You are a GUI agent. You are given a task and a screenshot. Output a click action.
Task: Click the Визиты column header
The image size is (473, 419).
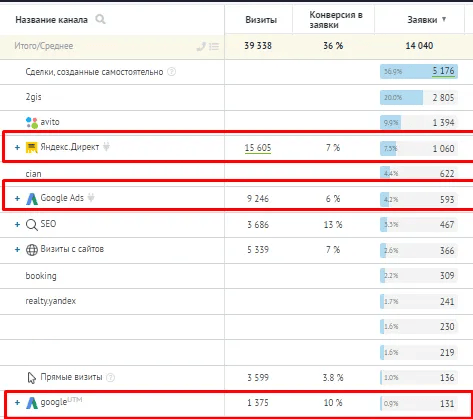pyautogui.click(x=261, y=20)
